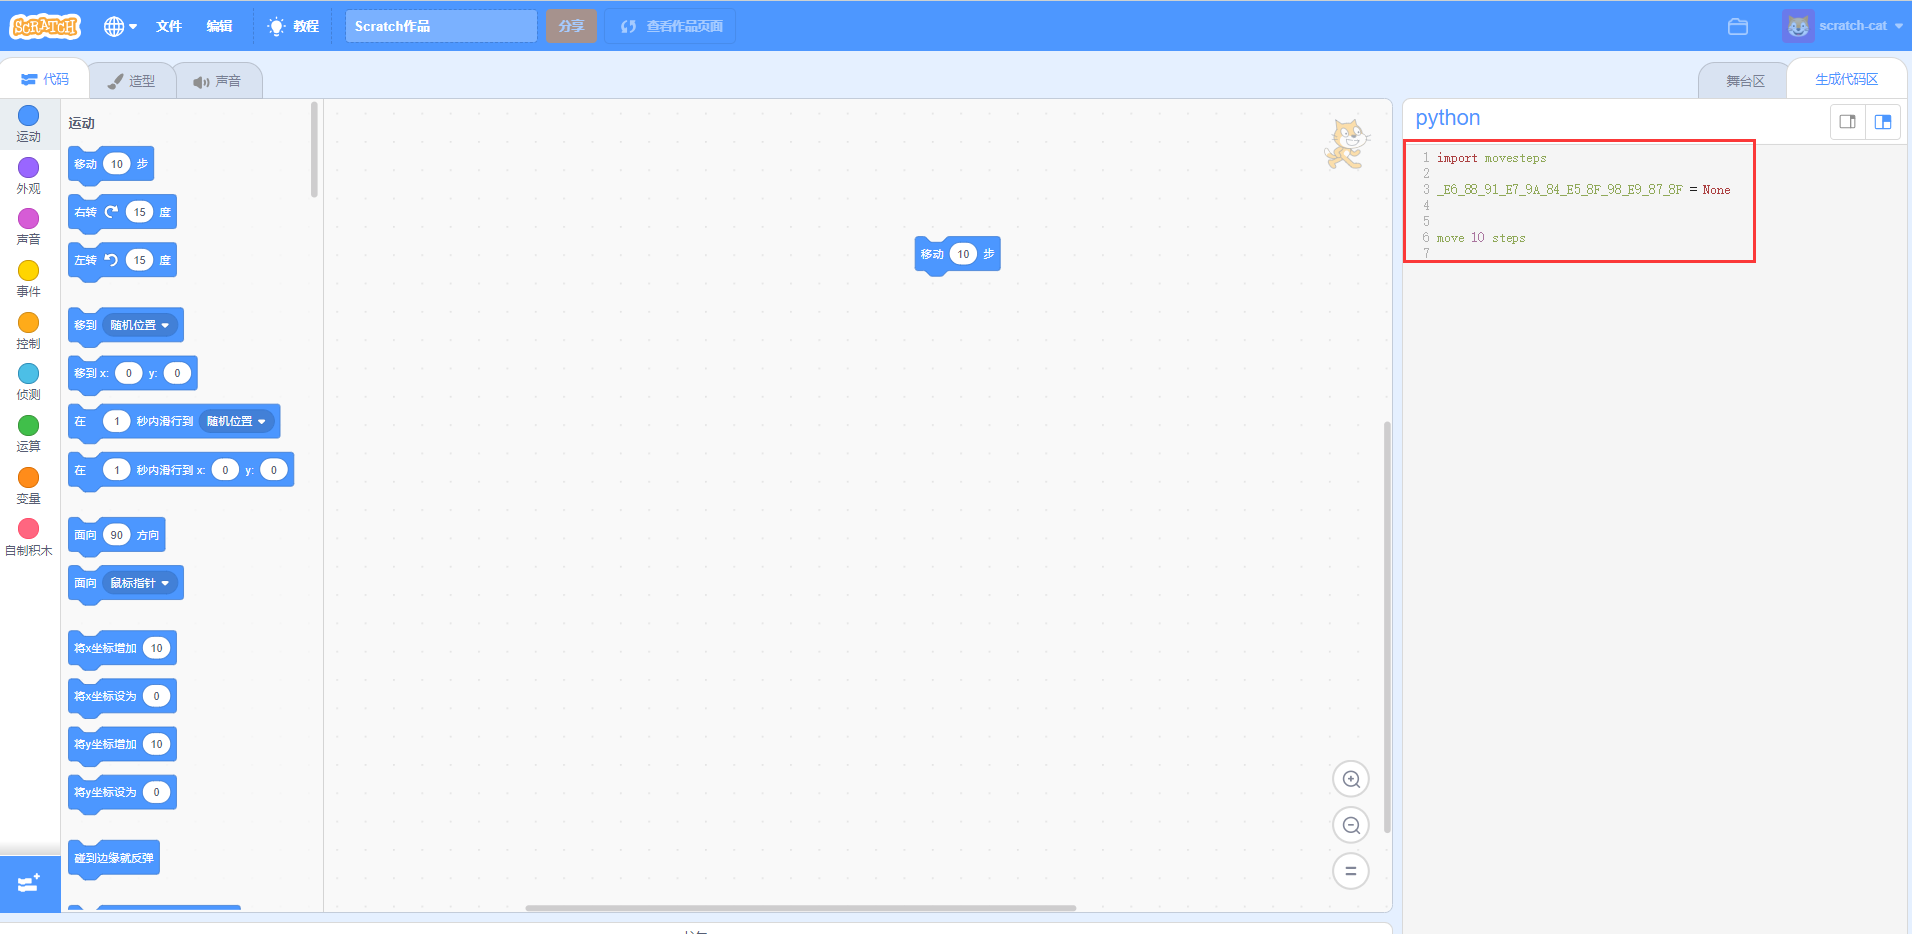This screenshot has width=1912, height=934.
Task: Open the 鼠标指针 dropdown in the 面向 block
Action: [140, 582]
